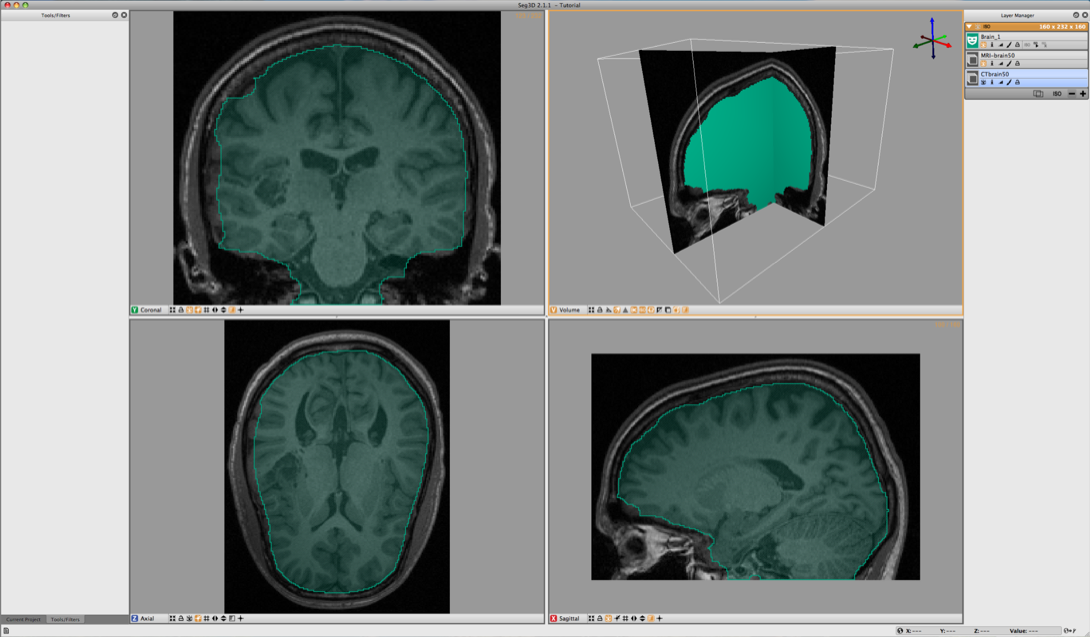Click delete isosurface icon on Brain_1 layer
The width and height of the screenshot is (1090, 637).
click(x=1044, y=45)
